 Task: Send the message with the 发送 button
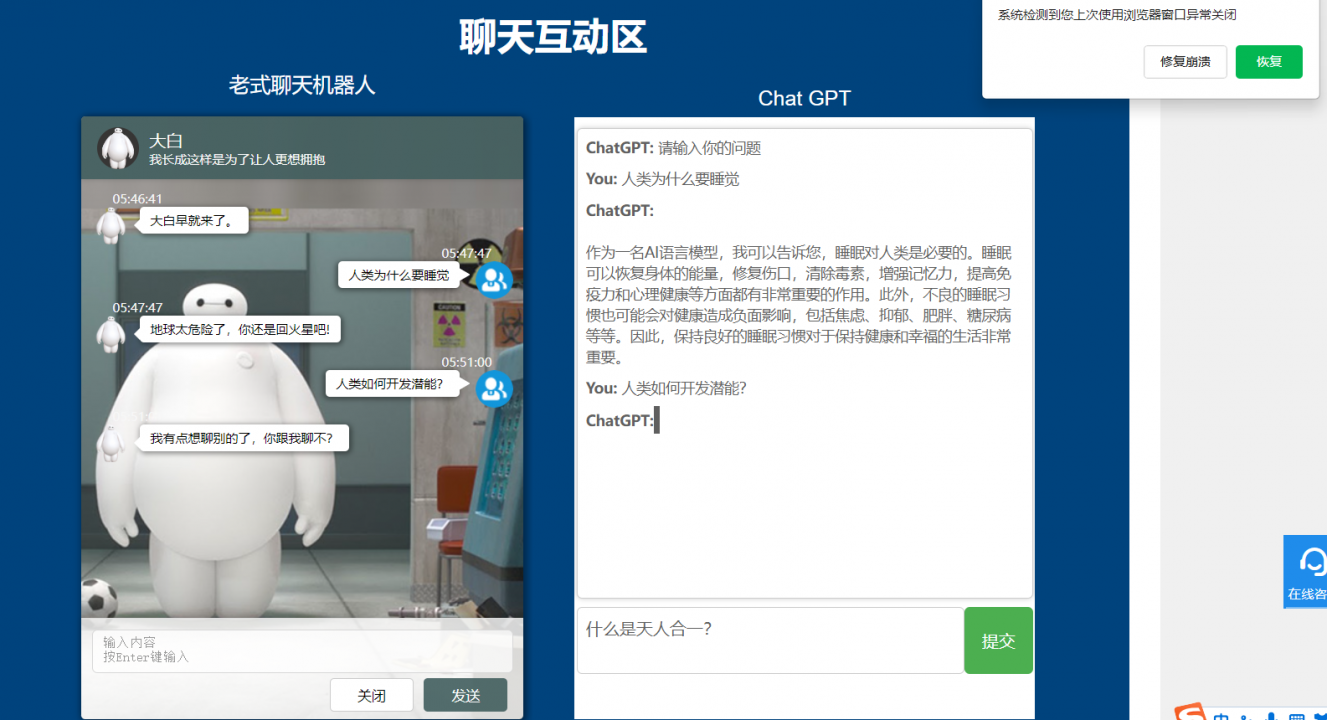point(465,695)
